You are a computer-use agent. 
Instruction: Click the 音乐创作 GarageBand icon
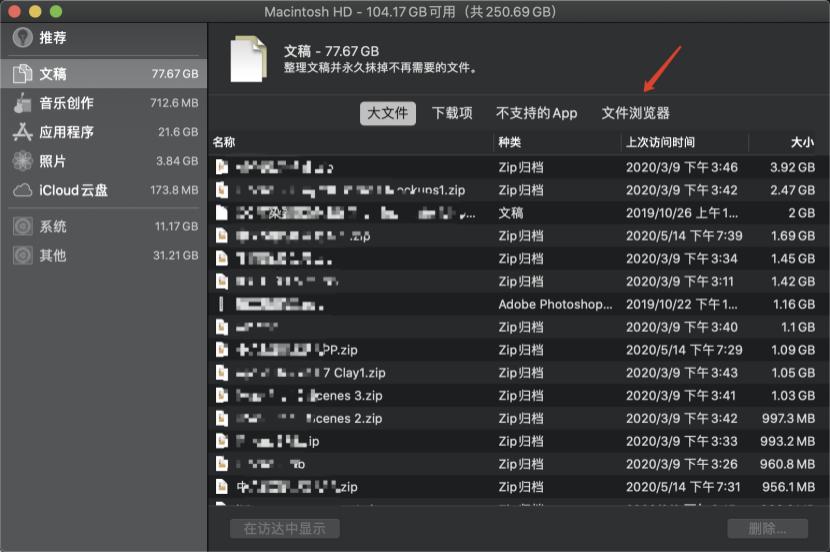tap(22, 103)
